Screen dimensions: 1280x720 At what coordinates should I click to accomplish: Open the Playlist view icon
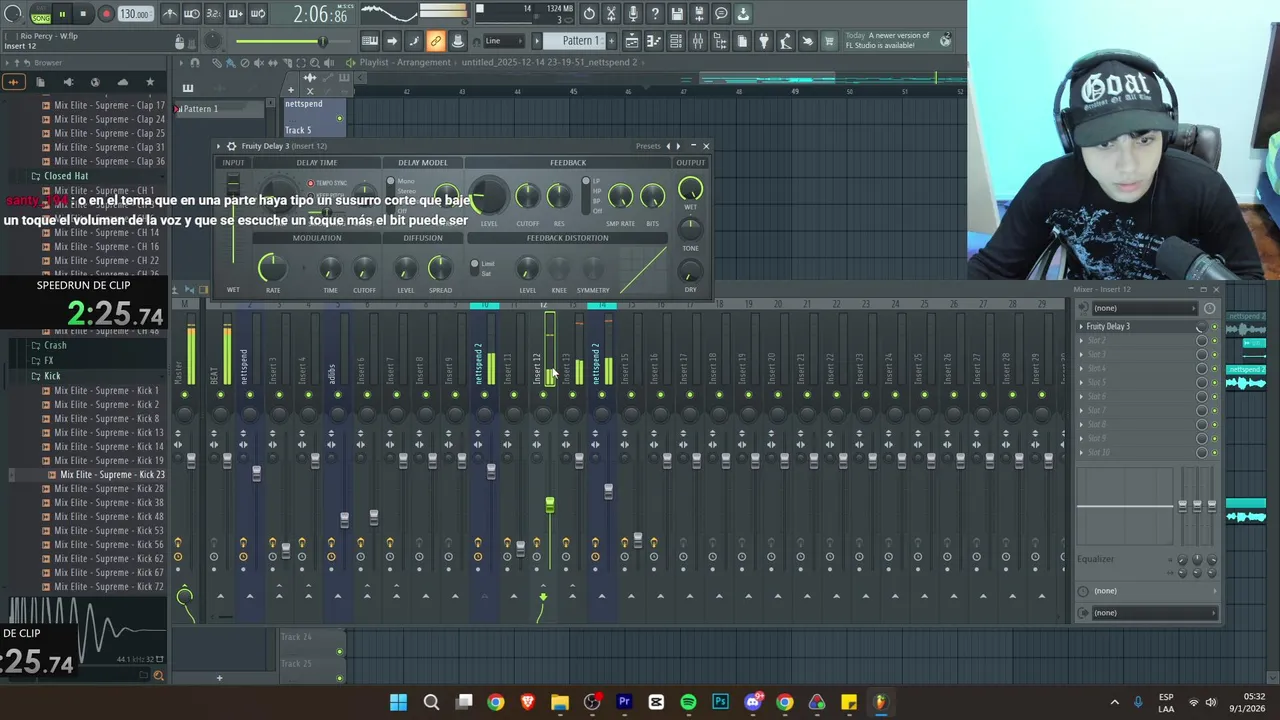pos(632,41)
